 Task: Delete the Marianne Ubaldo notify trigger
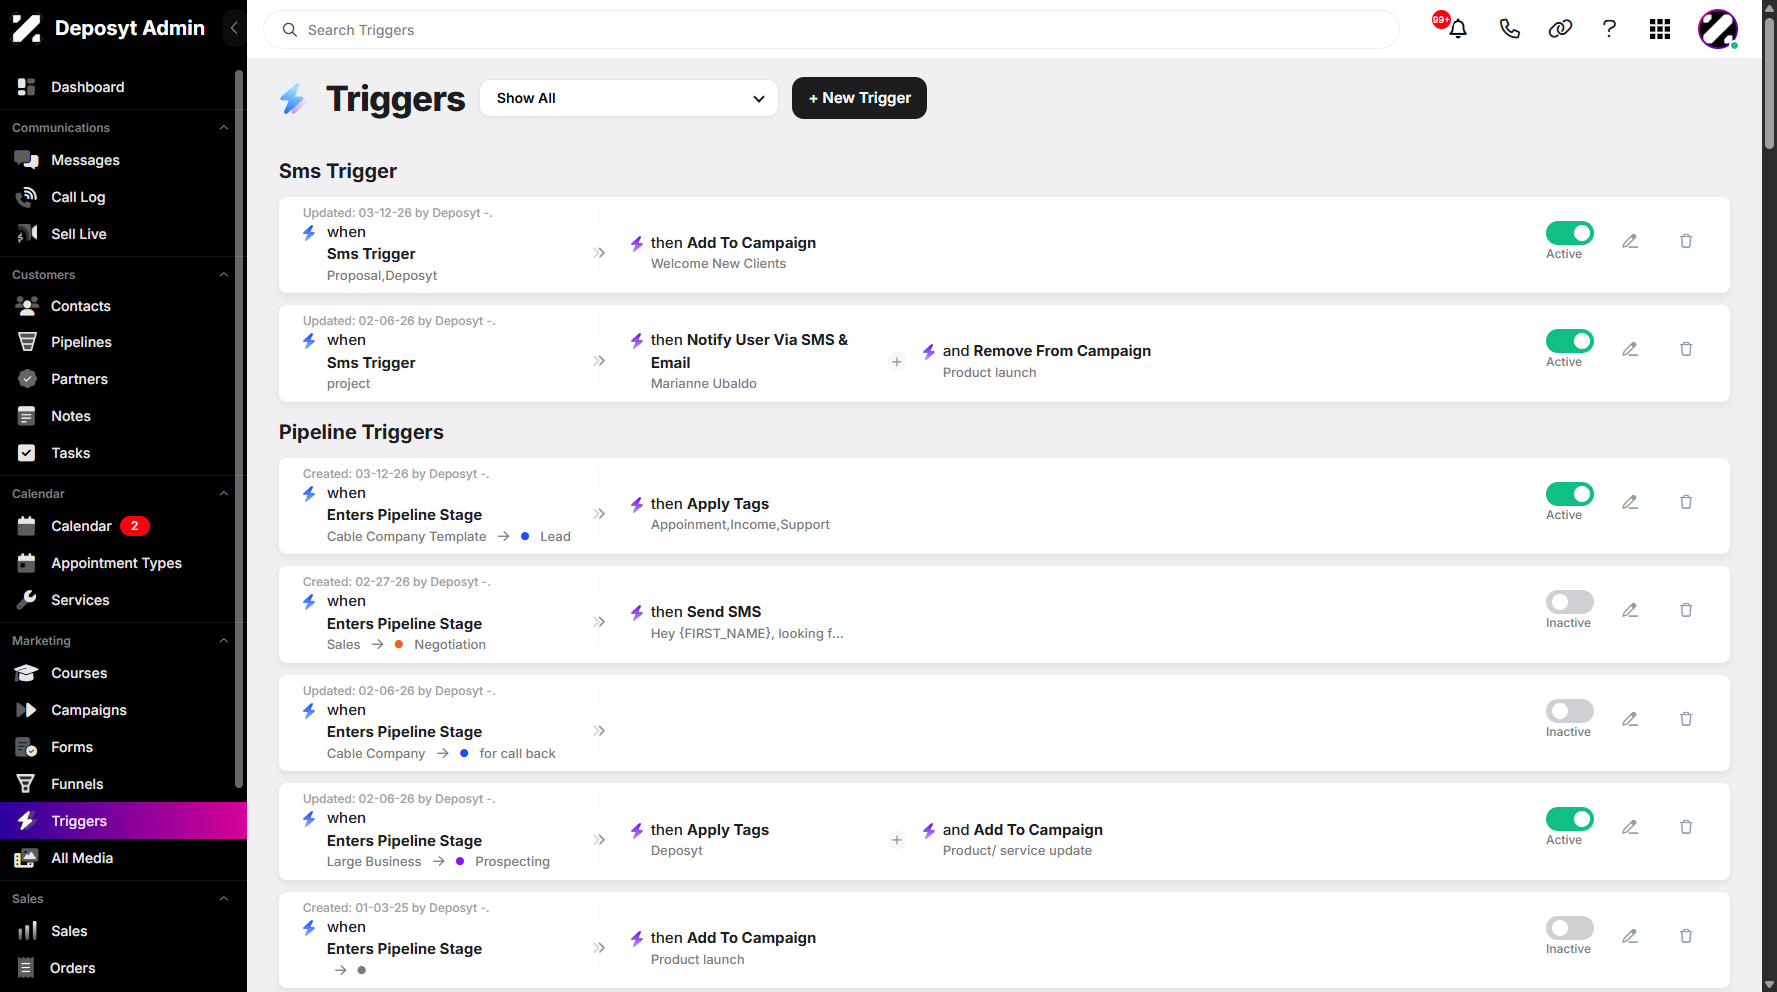(1686, 349)
